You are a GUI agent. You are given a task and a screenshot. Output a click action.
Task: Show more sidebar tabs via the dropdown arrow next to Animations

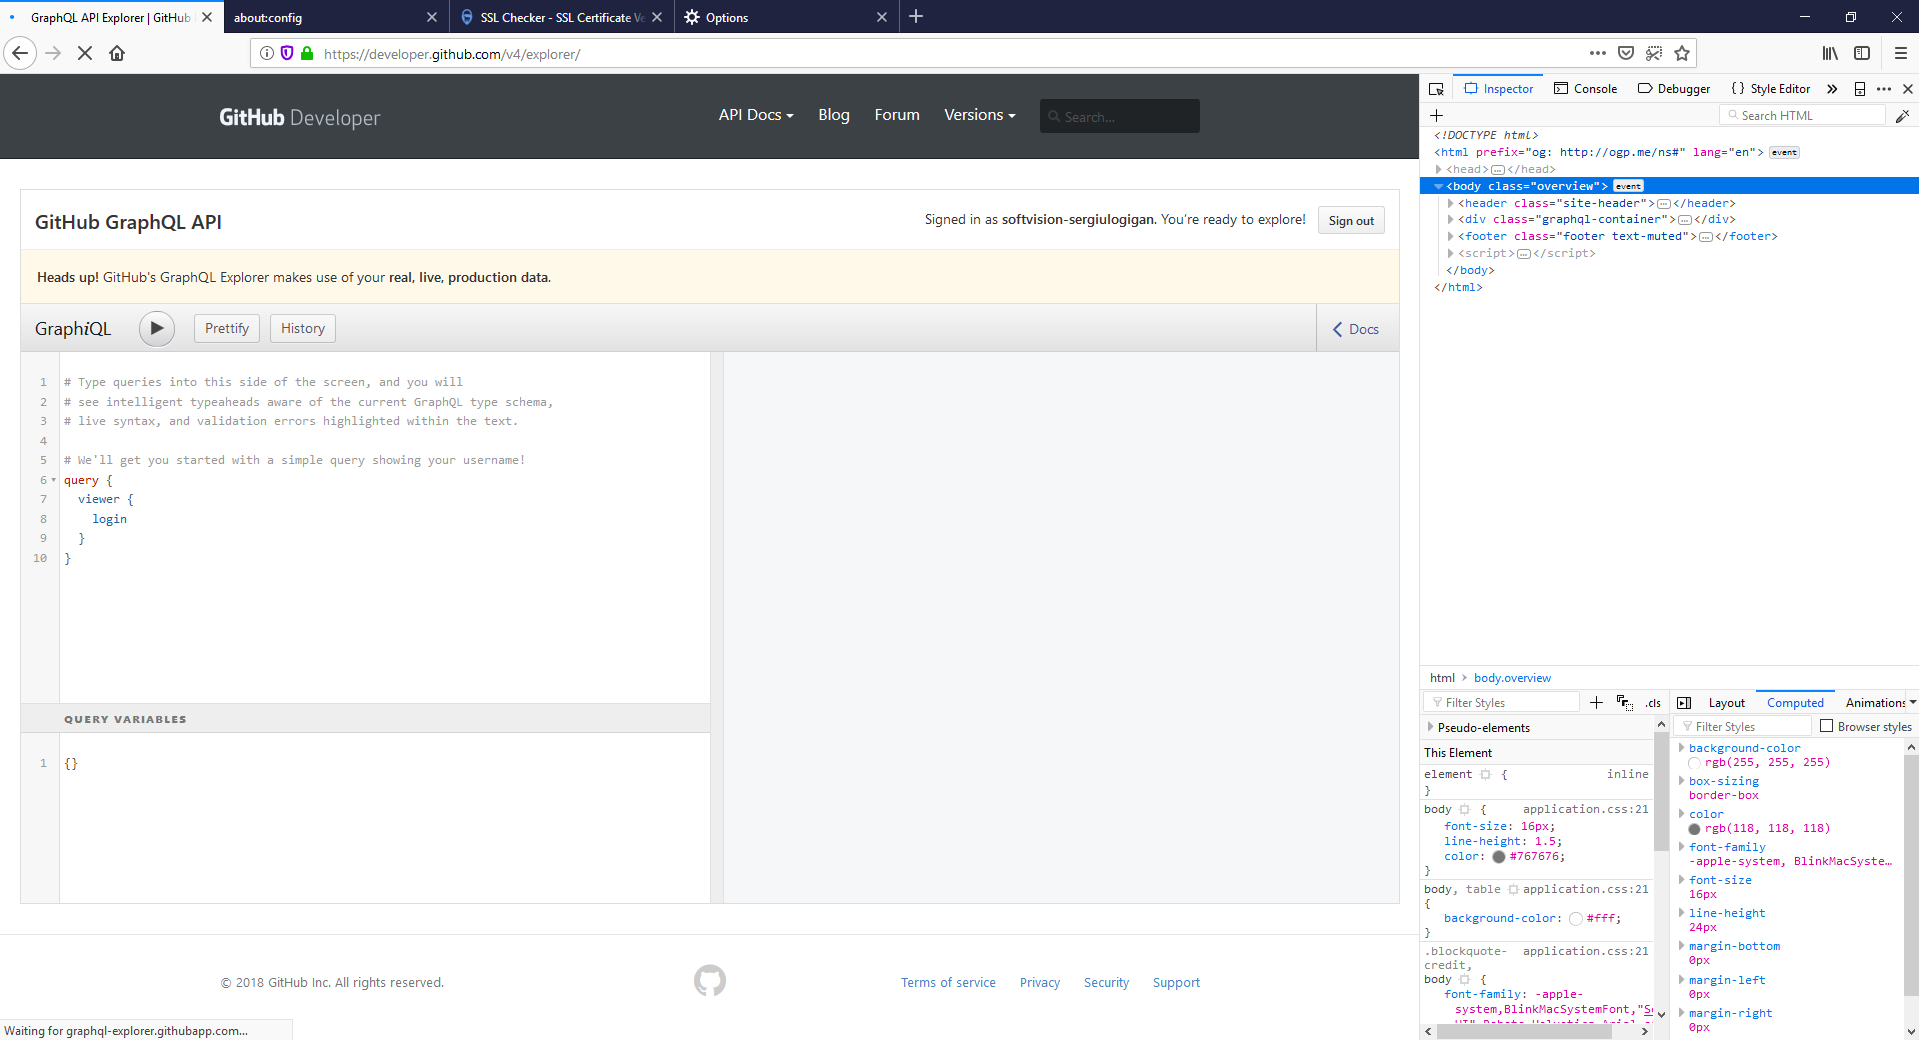1912,702
